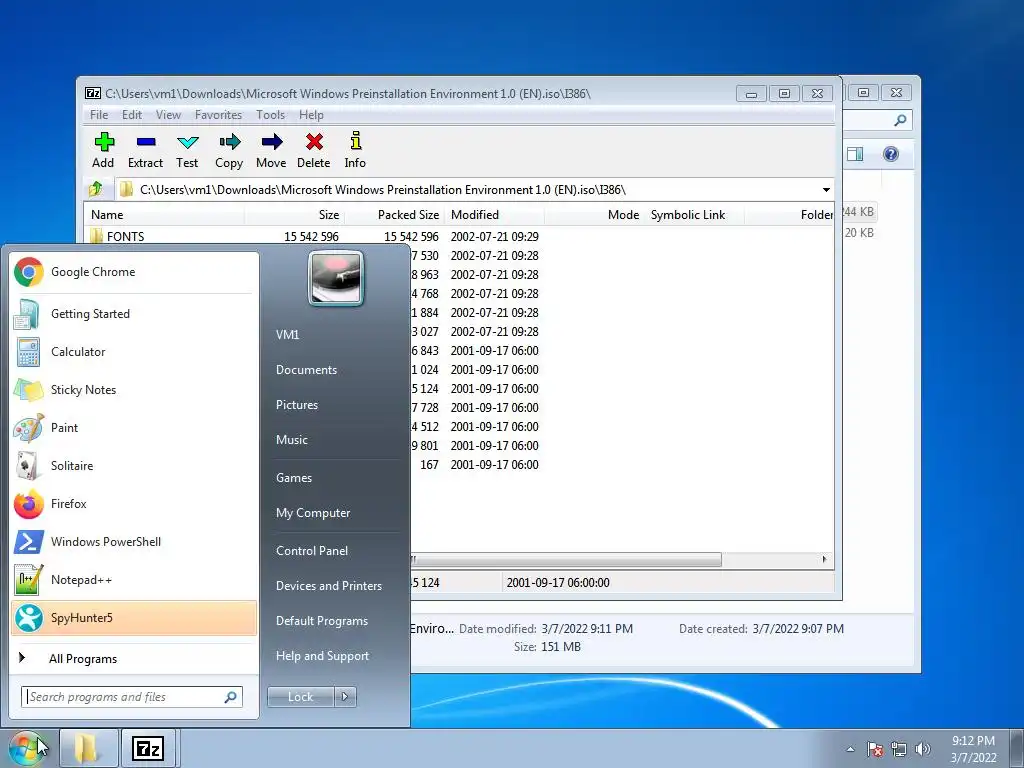Open Notepad++ from Start menu

134,580
